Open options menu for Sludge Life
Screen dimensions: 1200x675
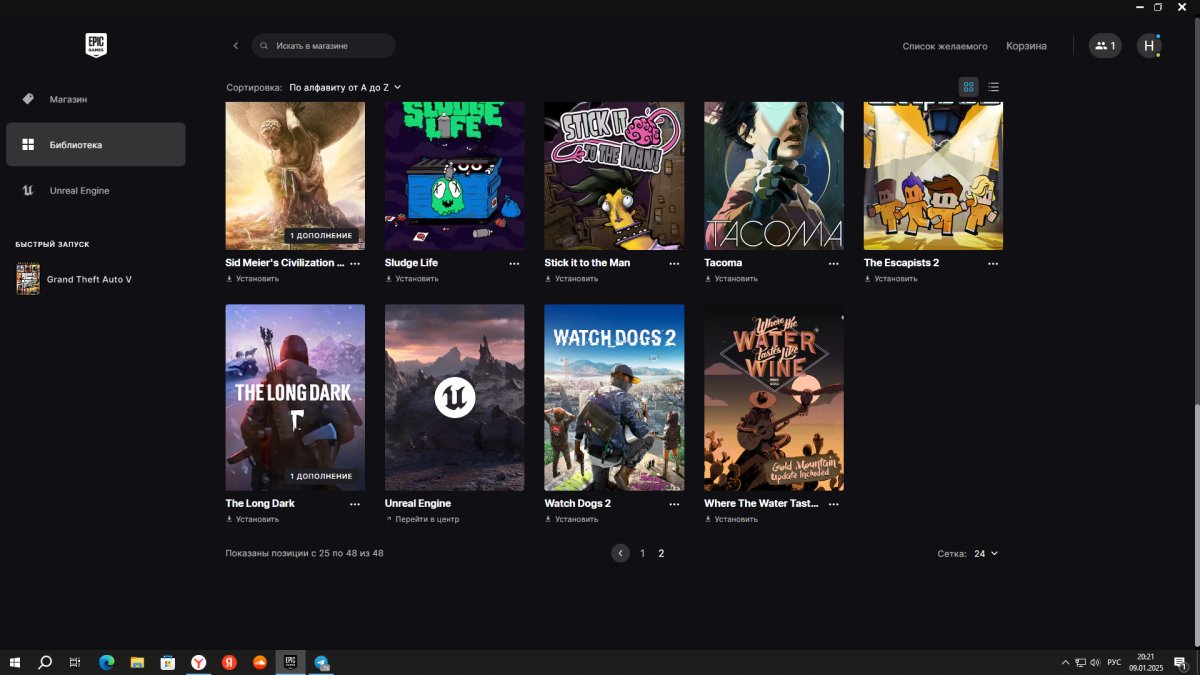tap(514, 264)
